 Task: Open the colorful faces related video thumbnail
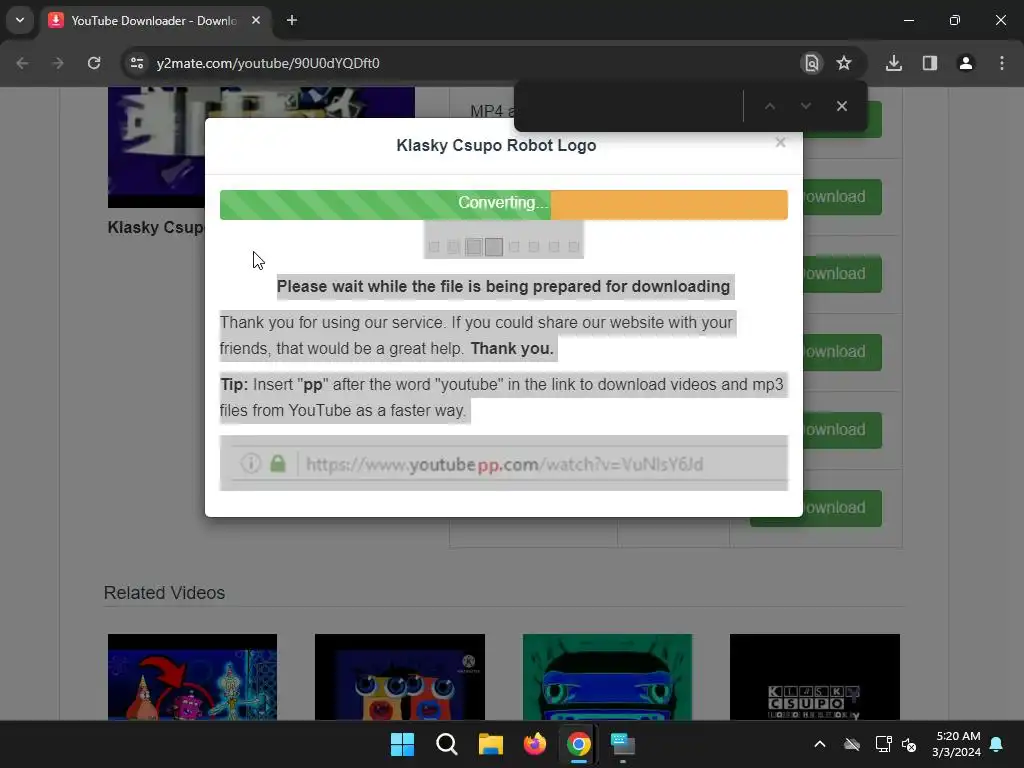point(400,677)
